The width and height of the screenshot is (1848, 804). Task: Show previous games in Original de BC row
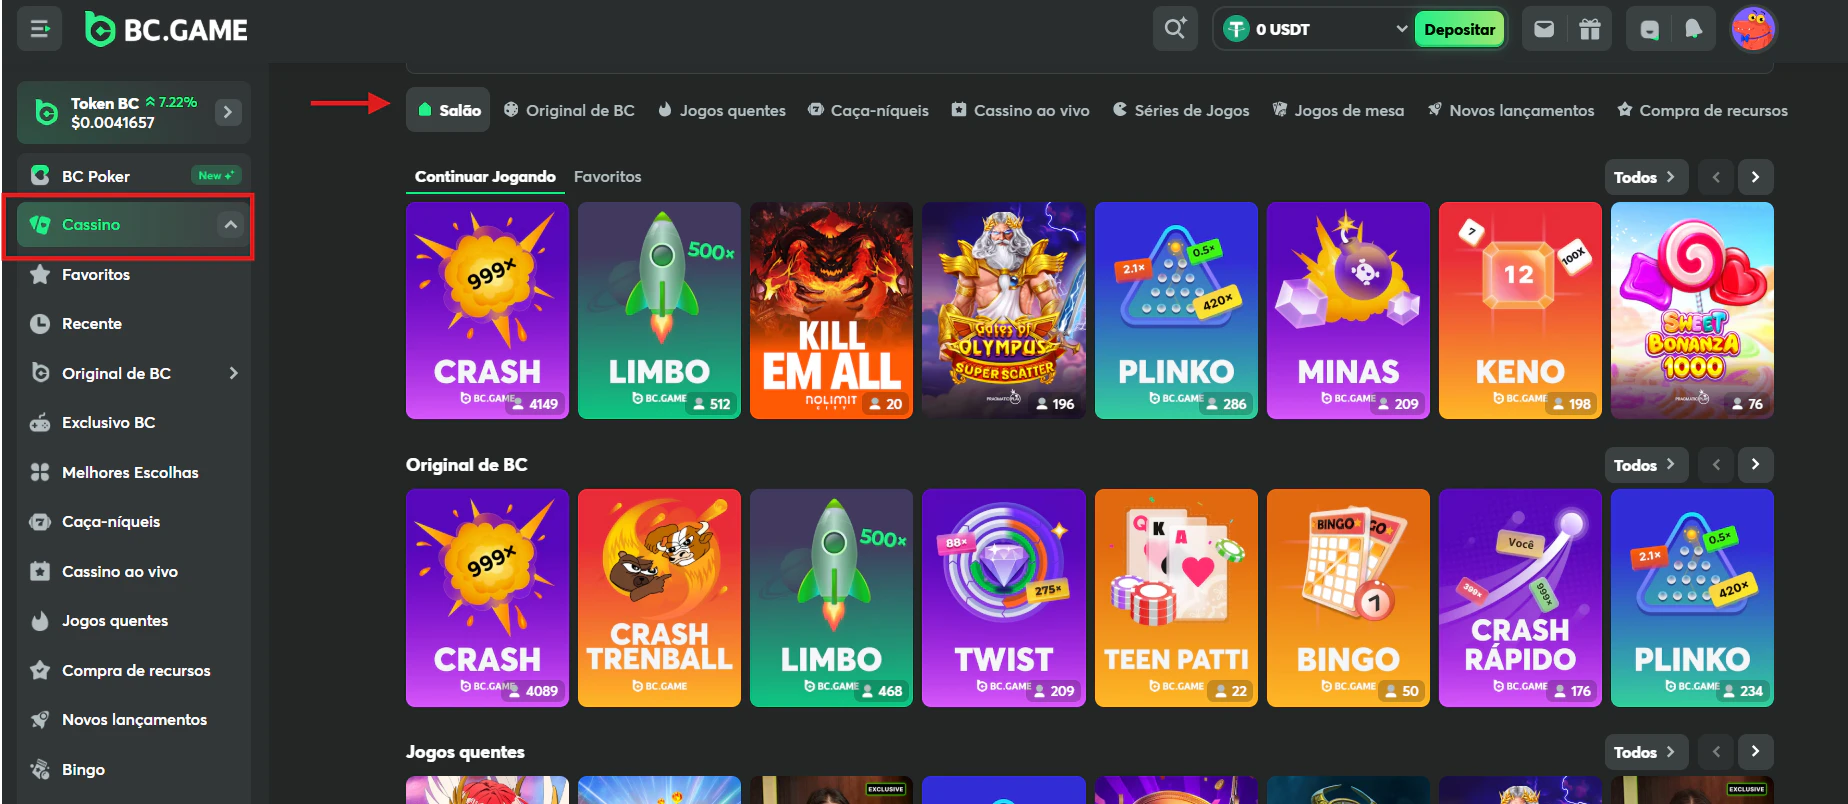[1716, 464]
